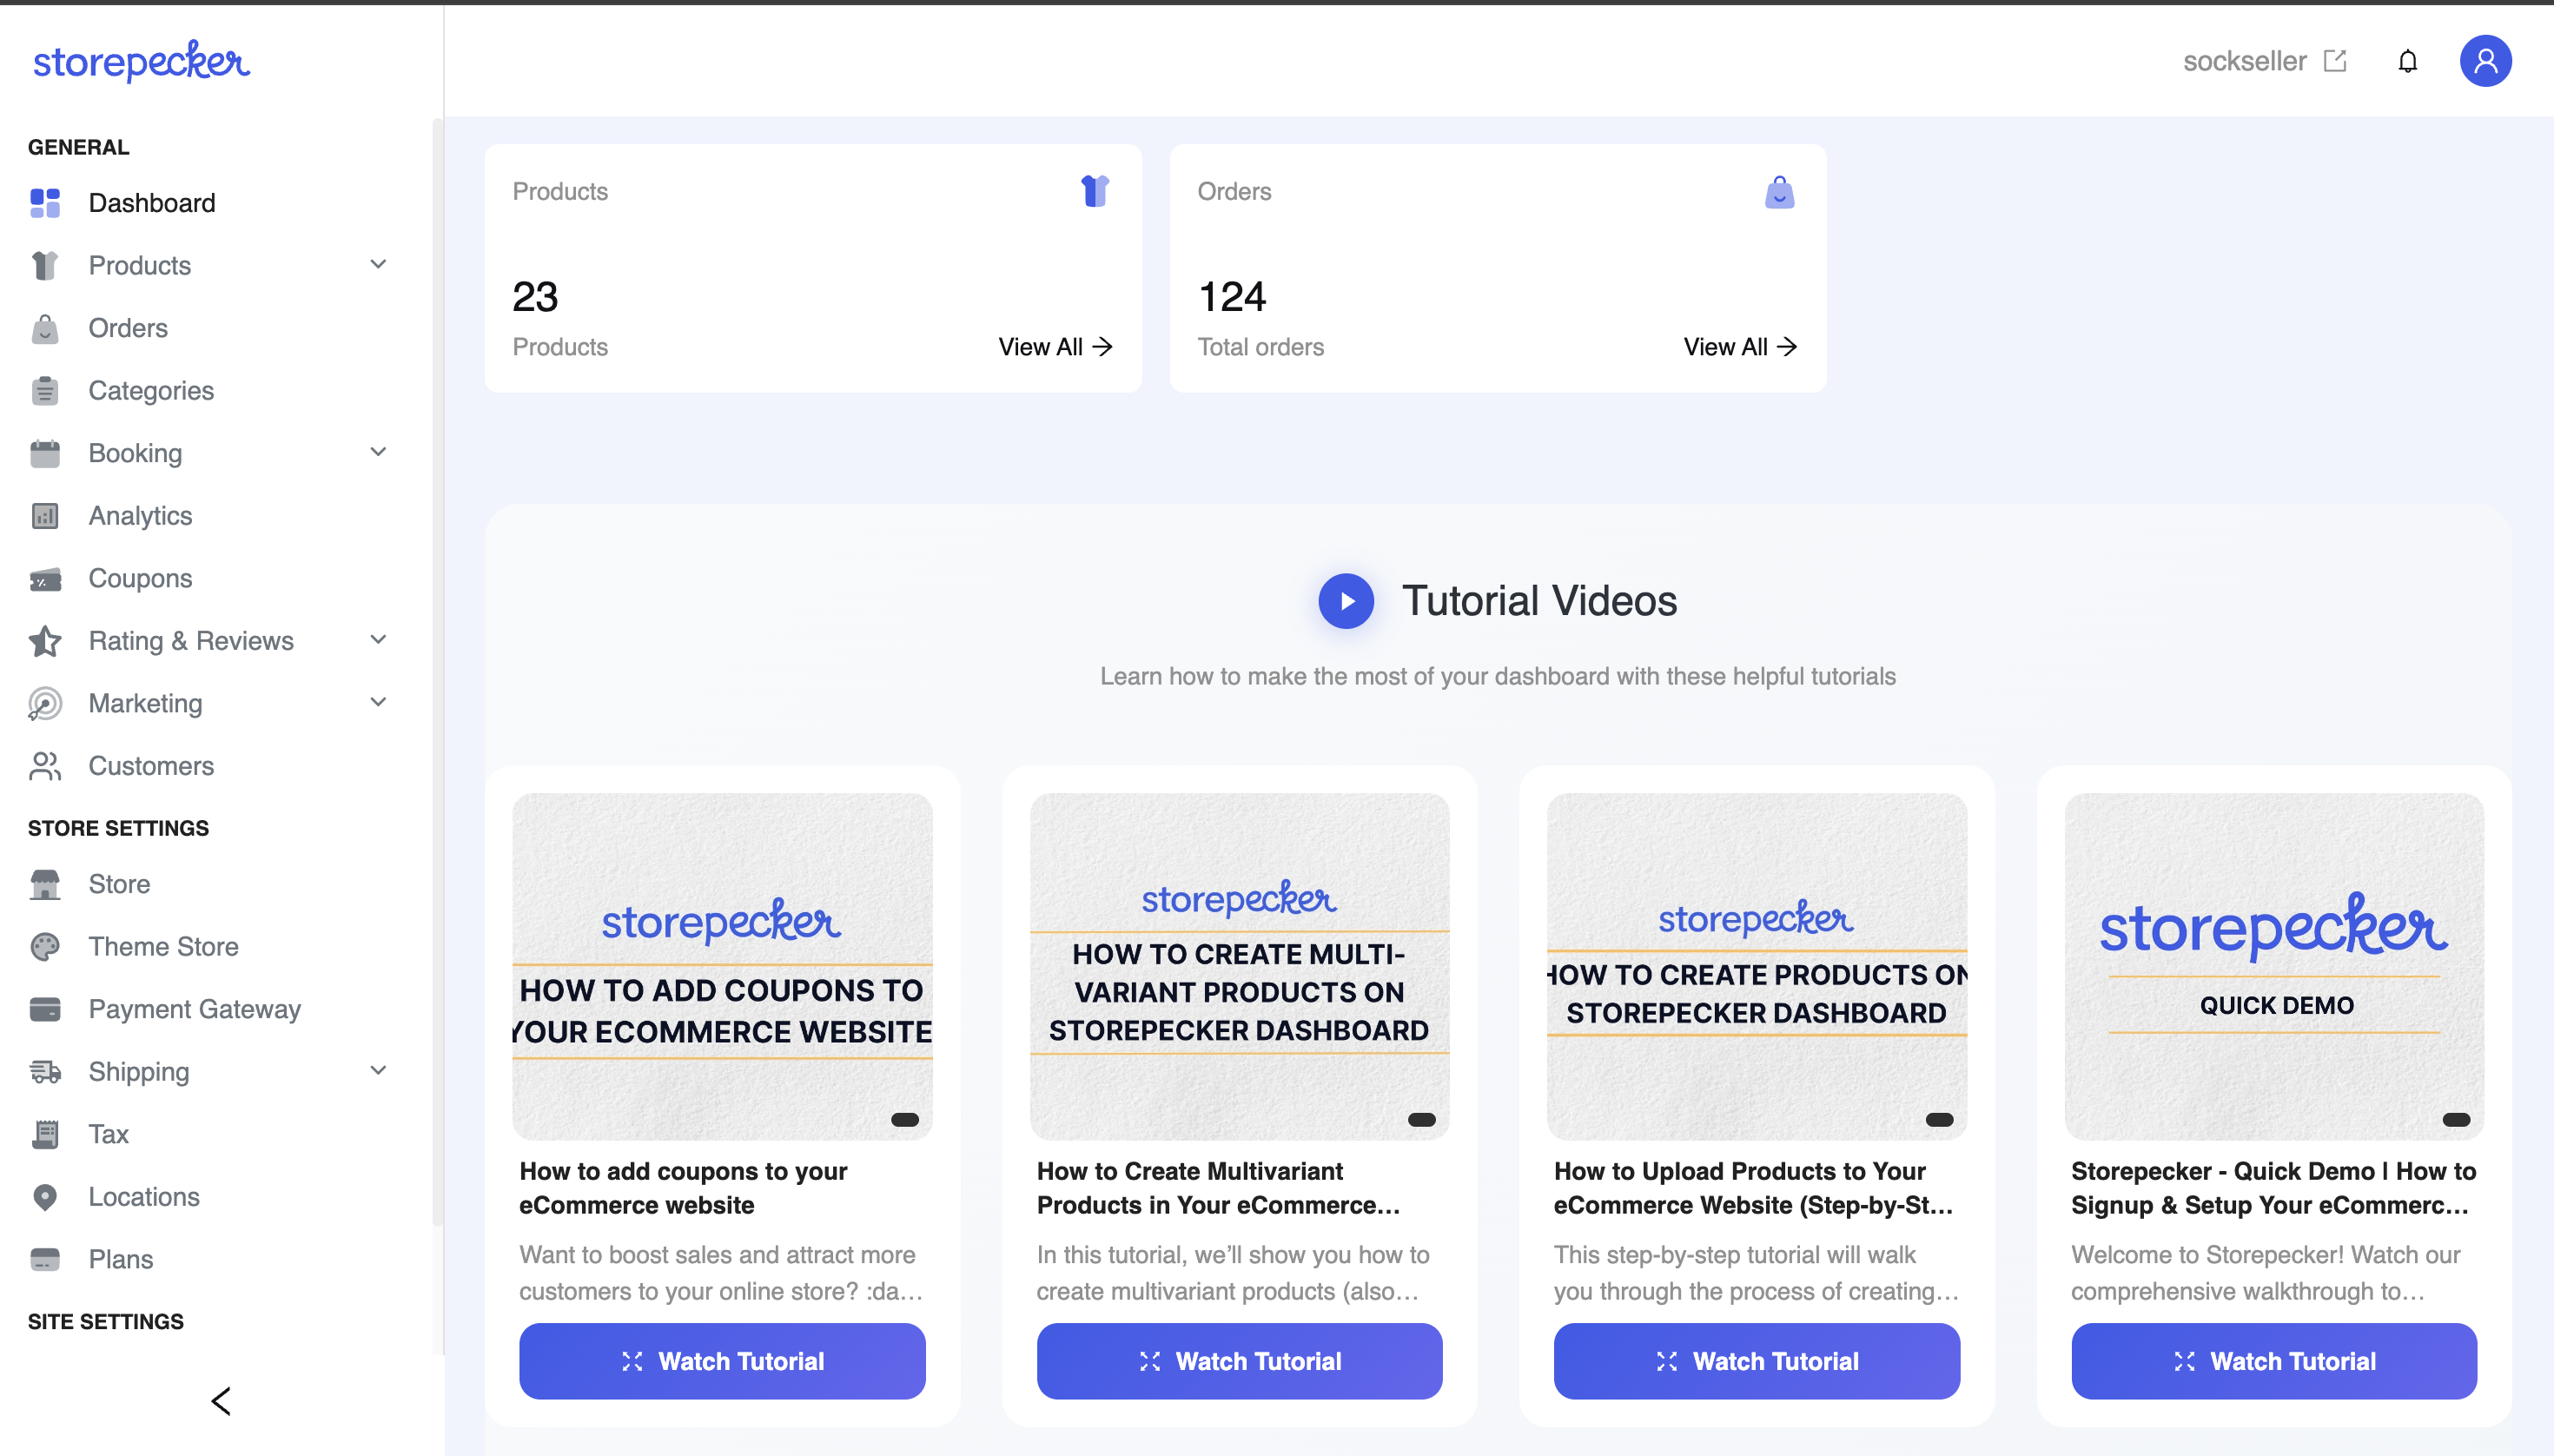Viewport: 2554px width, 1456px height.
Task: Click the Tutorial Videos play icon
Action: tap(1345, 600)
